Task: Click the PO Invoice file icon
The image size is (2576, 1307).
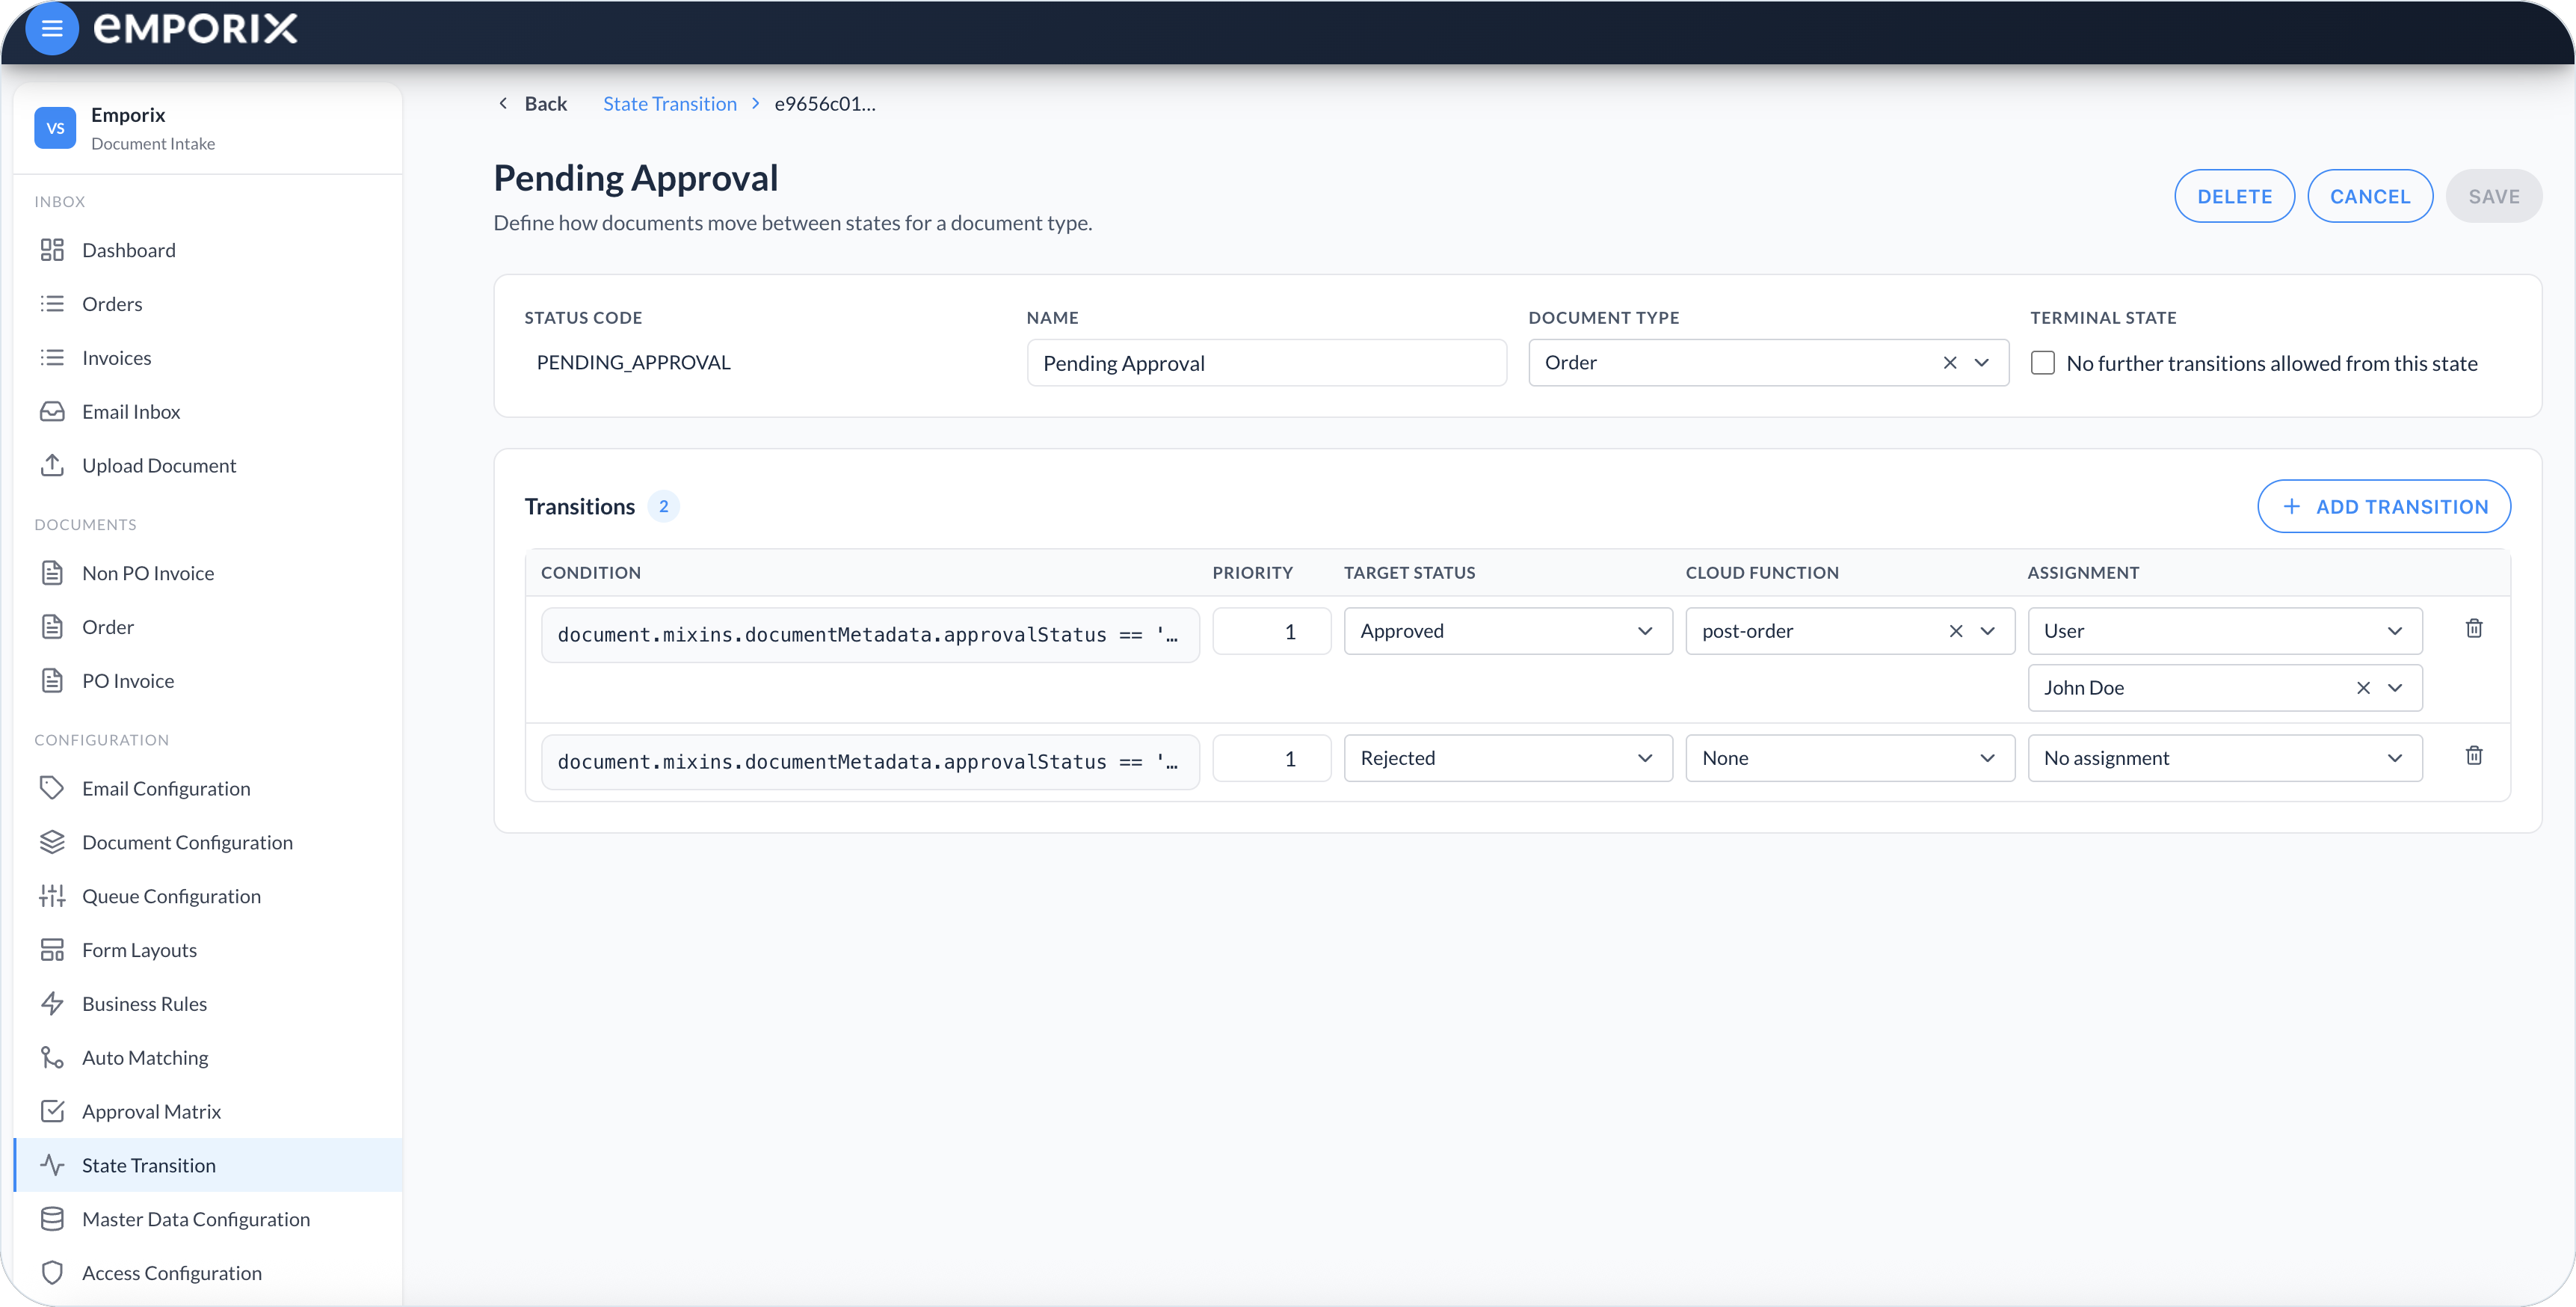Action: click(52, 681)
